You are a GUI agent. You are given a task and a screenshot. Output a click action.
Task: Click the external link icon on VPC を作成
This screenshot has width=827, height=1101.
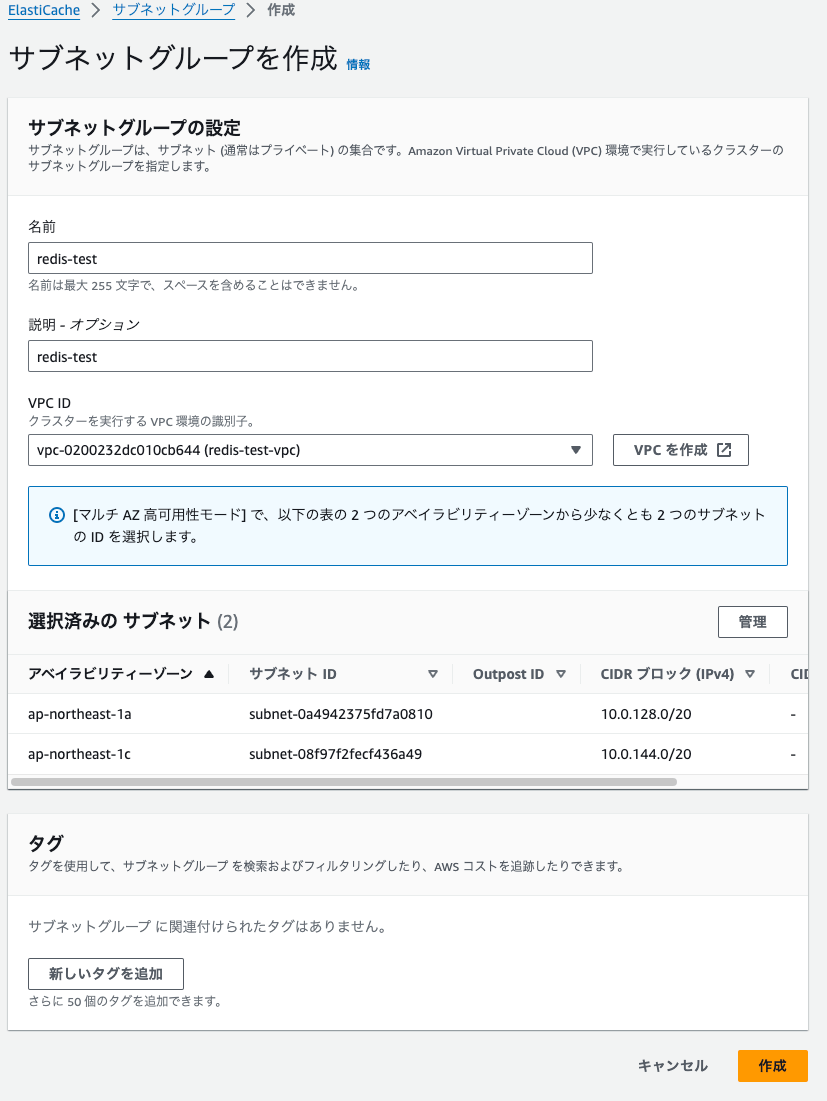[724, 450]
